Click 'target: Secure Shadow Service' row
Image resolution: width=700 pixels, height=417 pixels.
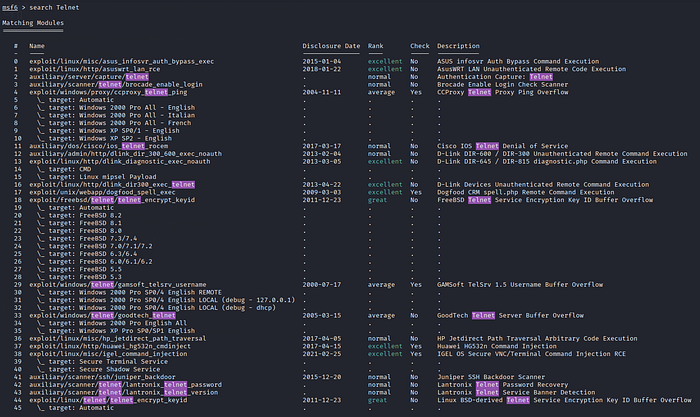pyautogui.click(x=99, y=370)
